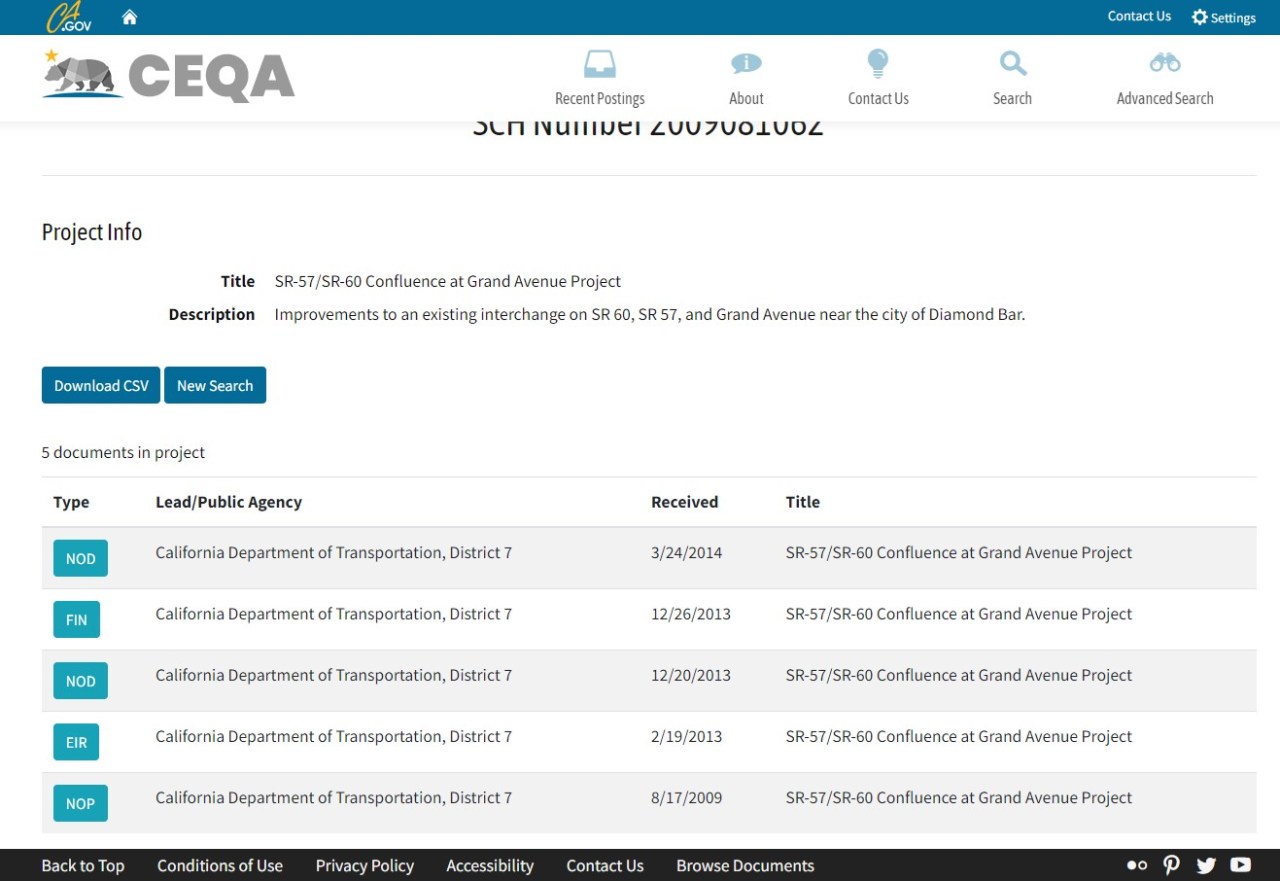Open the YouTube icon in the footer

tap(1239, 865)
